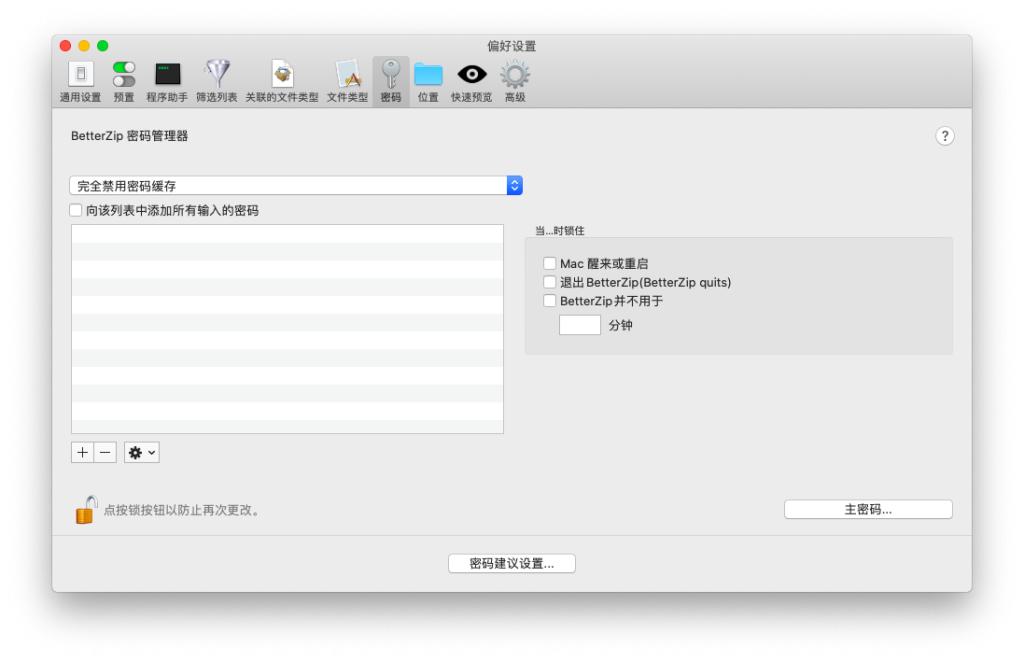The height and width of the screenshot is (661, 1024).
Task: Open 快速预览 settings via the eye icon
Action: pyautogui.click(x=470, y=76)
